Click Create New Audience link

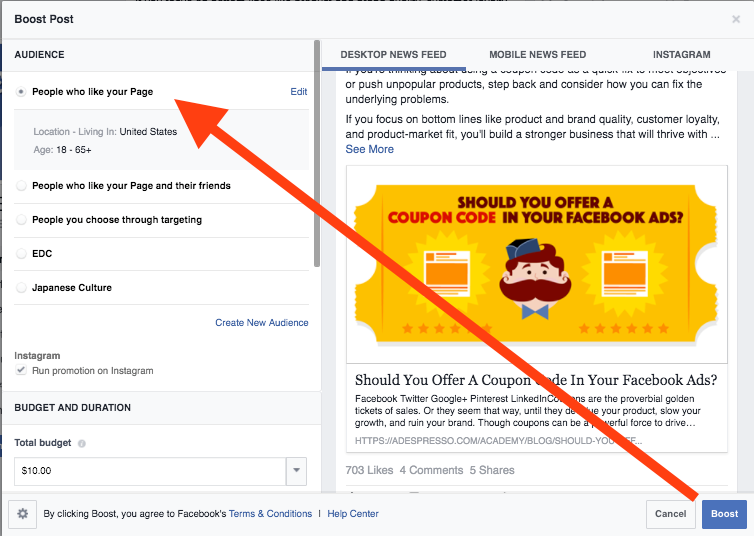262,323
